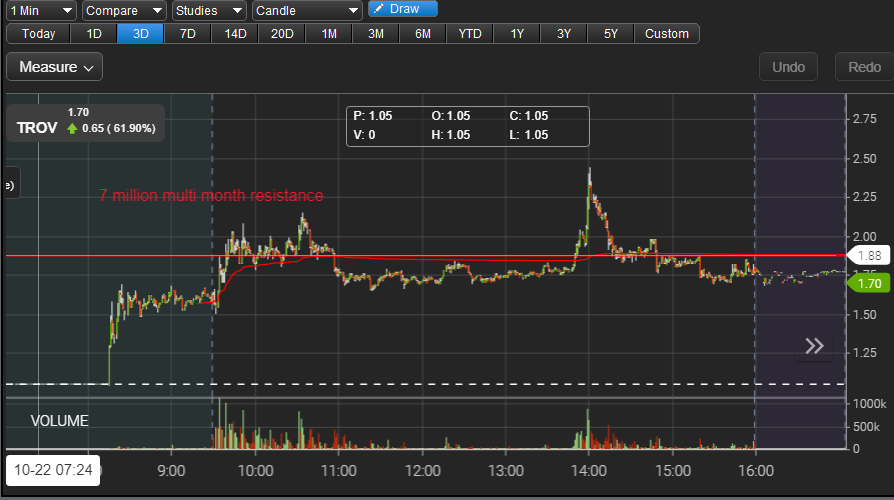This screenshot has width=894, height=500.
Task: Click the 7 million multi month resistance annotation
Action: pyautogui.click(x=211, y=196)
